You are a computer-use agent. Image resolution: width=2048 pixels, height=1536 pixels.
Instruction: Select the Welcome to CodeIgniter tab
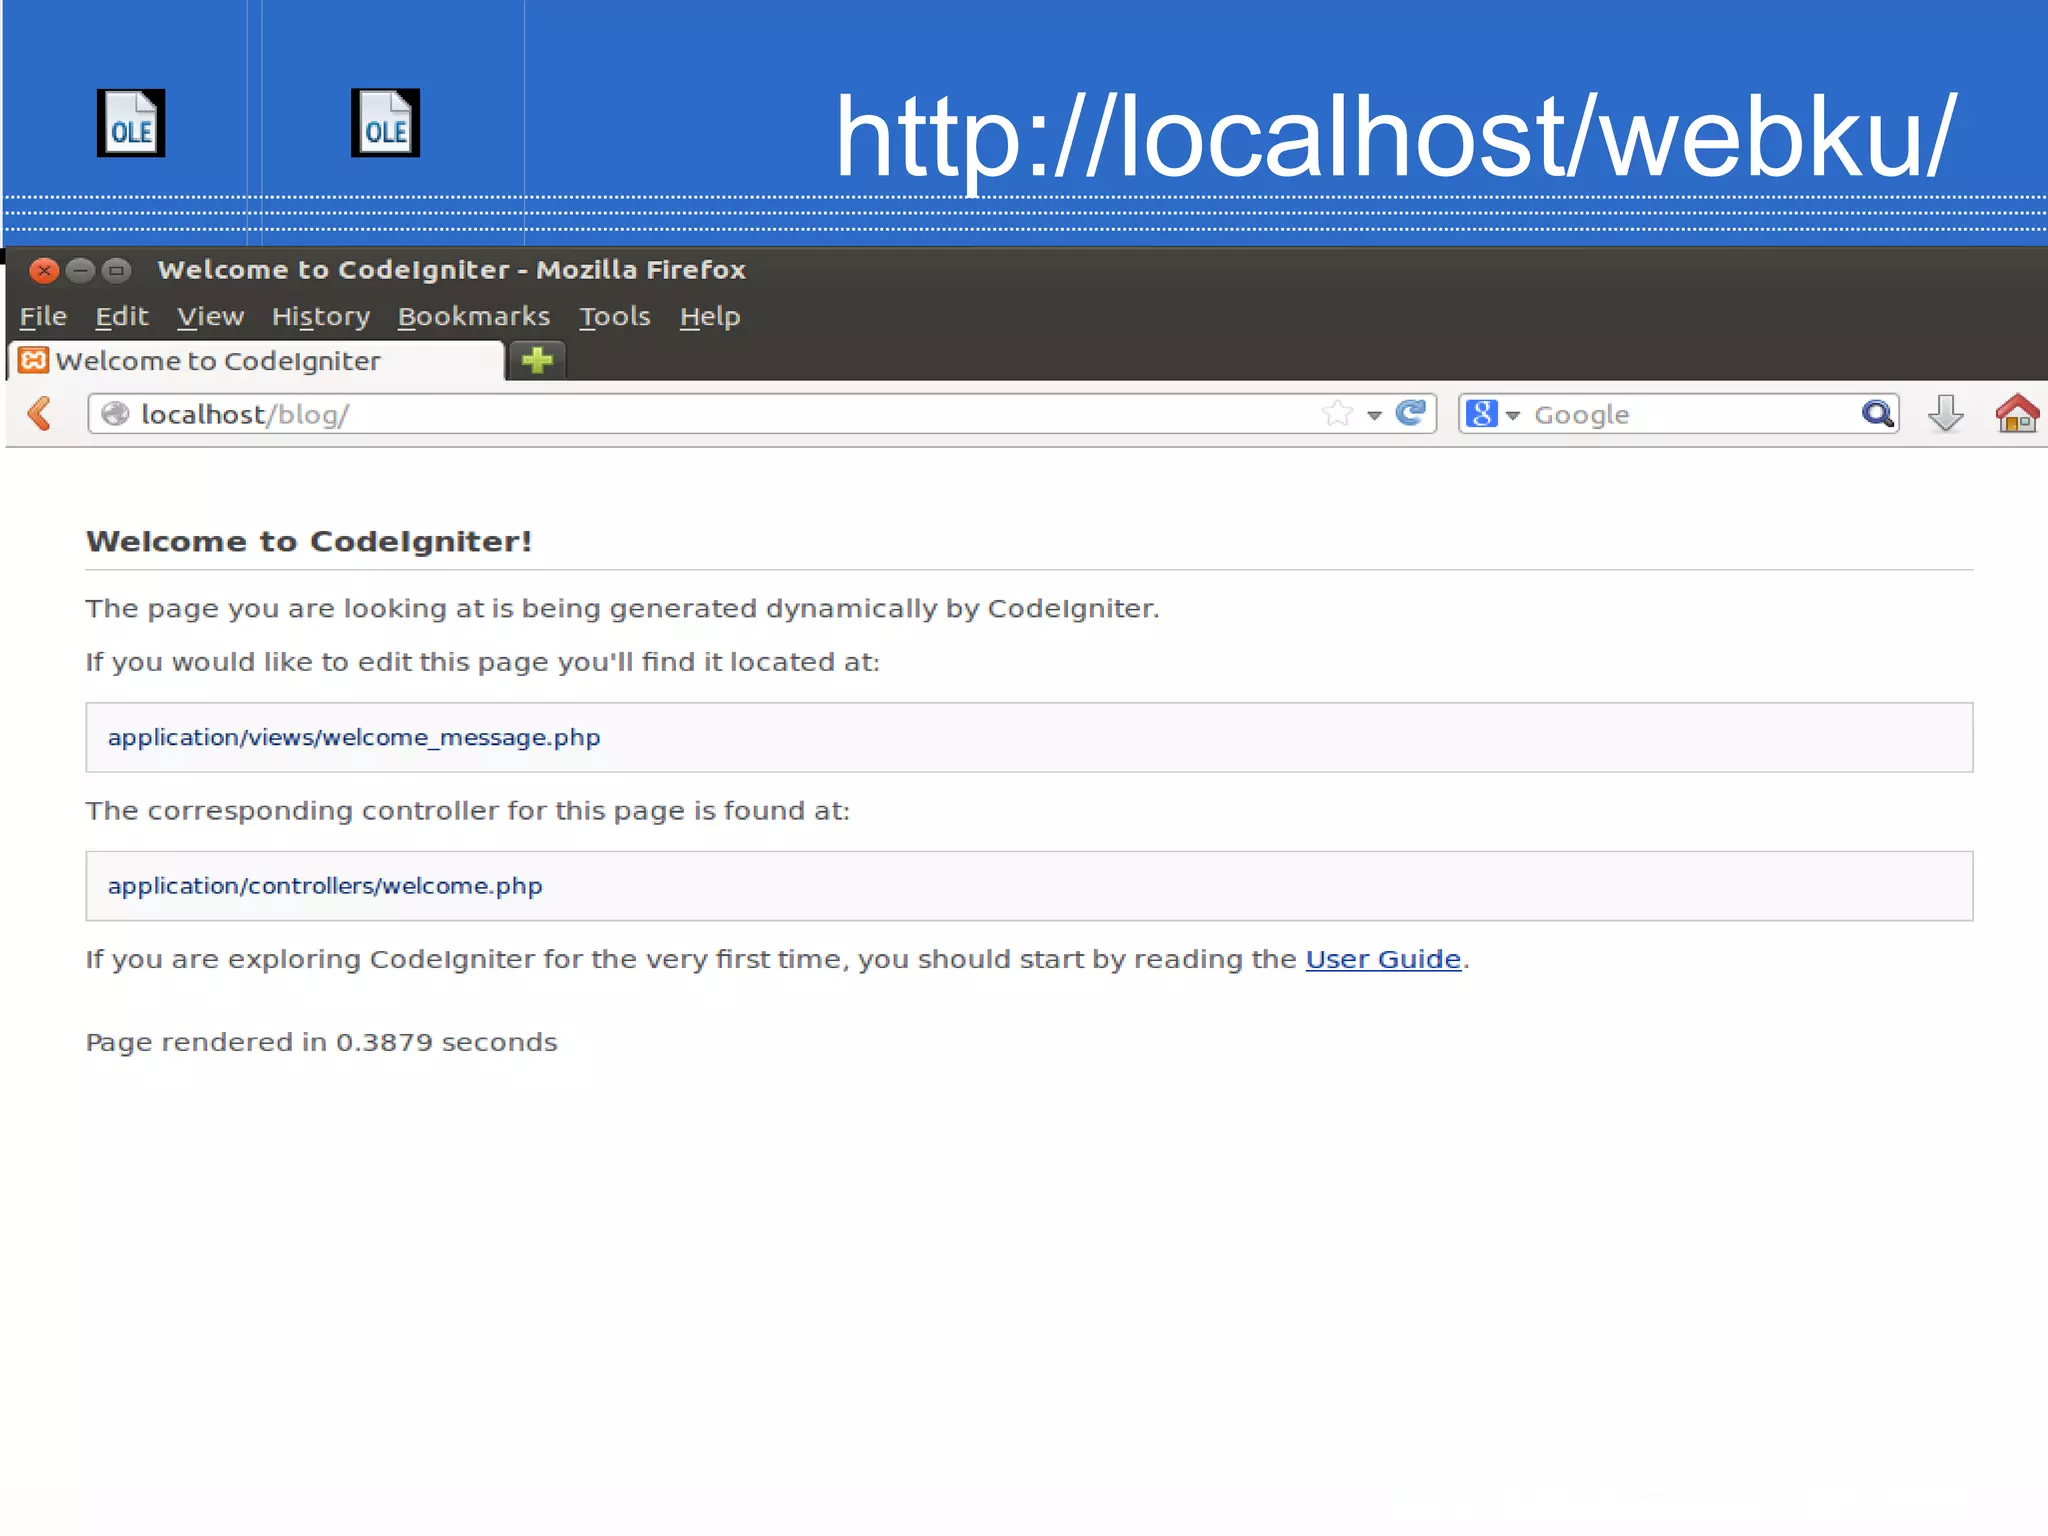coord(256,361)
